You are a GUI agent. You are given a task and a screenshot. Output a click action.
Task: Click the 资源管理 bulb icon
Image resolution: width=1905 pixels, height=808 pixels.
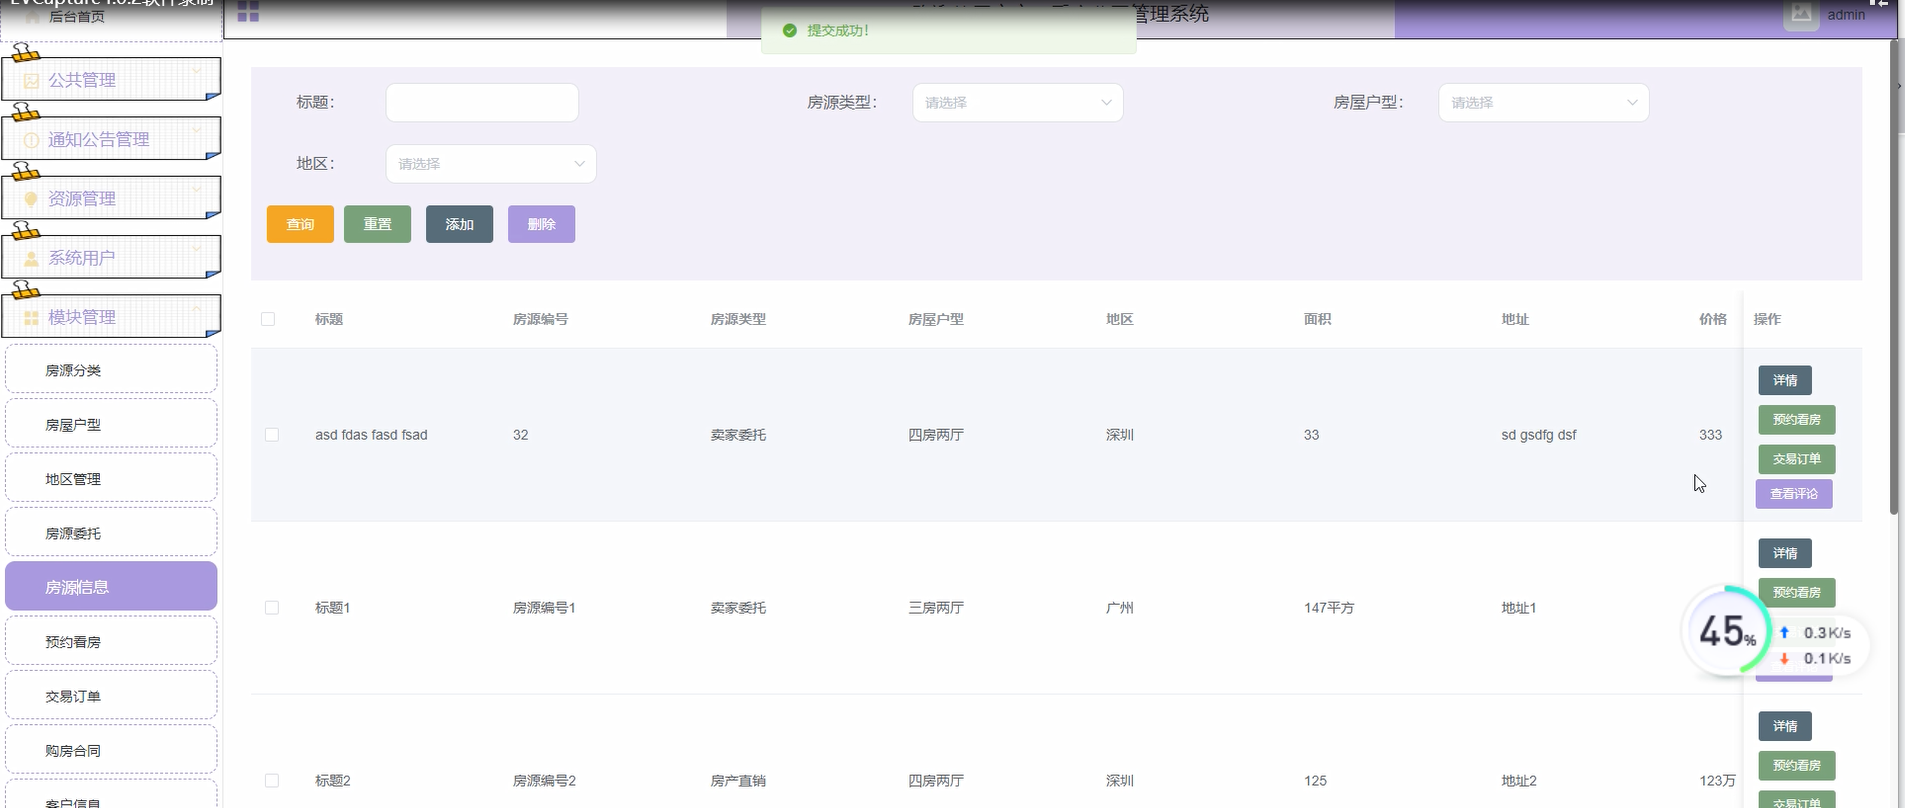(31, 199)
